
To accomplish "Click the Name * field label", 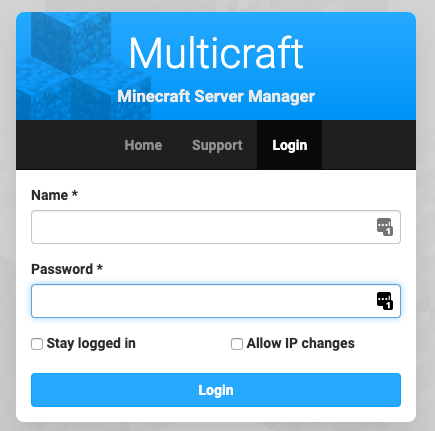I will tap(54, 195).
